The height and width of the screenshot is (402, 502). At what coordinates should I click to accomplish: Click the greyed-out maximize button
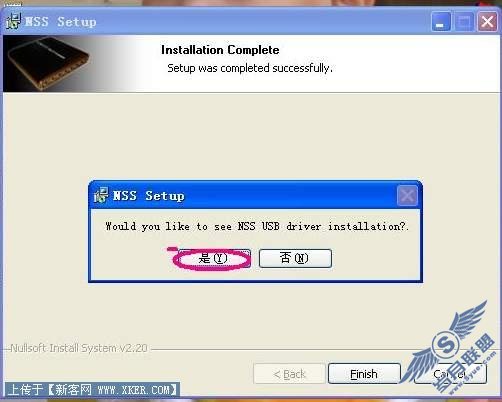pos(464,22)
